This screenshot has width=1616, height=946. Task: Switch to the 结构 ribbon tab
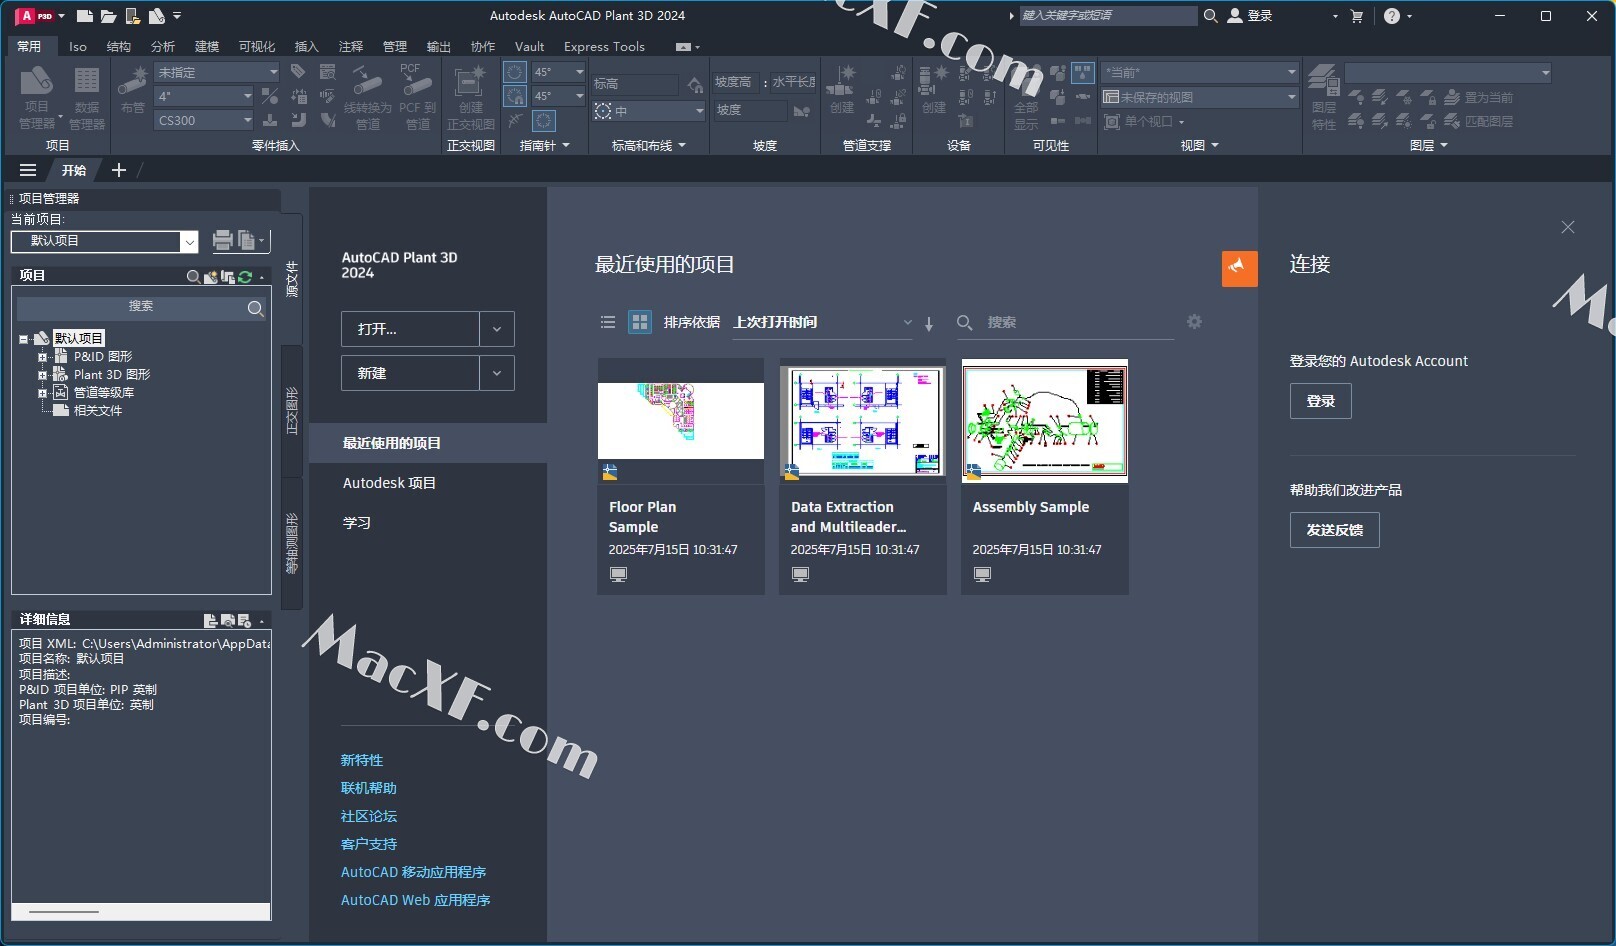click(118, 47)
